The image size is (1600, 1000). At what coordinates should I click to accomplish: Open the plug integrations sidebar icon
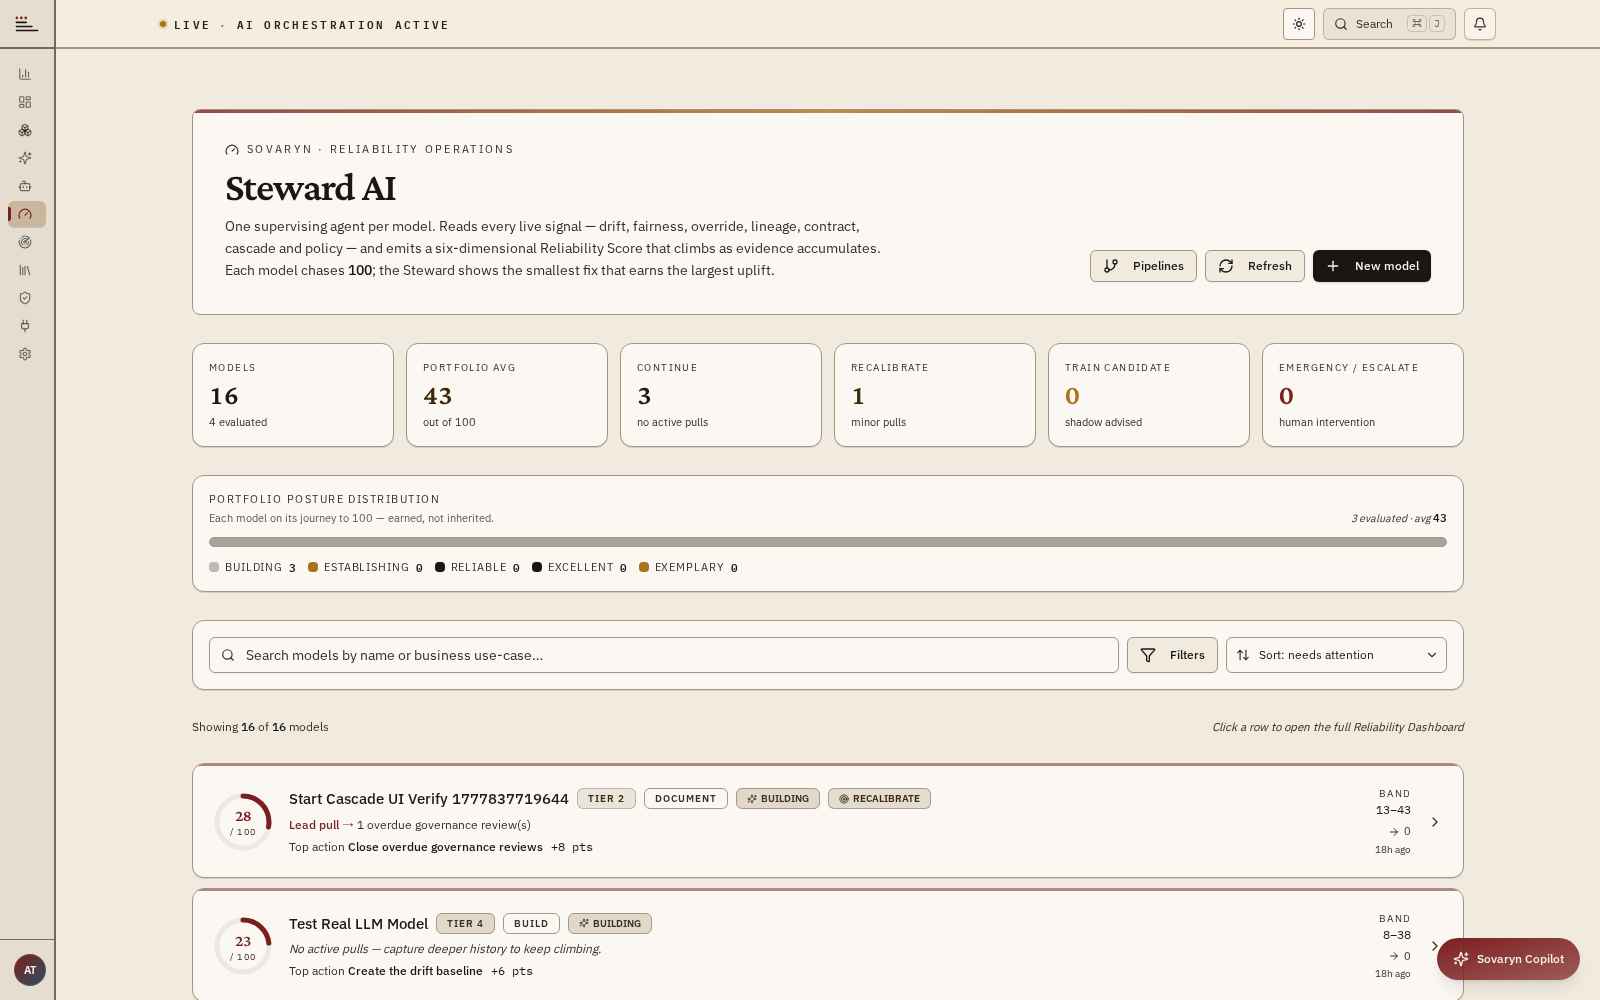pyautogui.click(x=25, y=326)
